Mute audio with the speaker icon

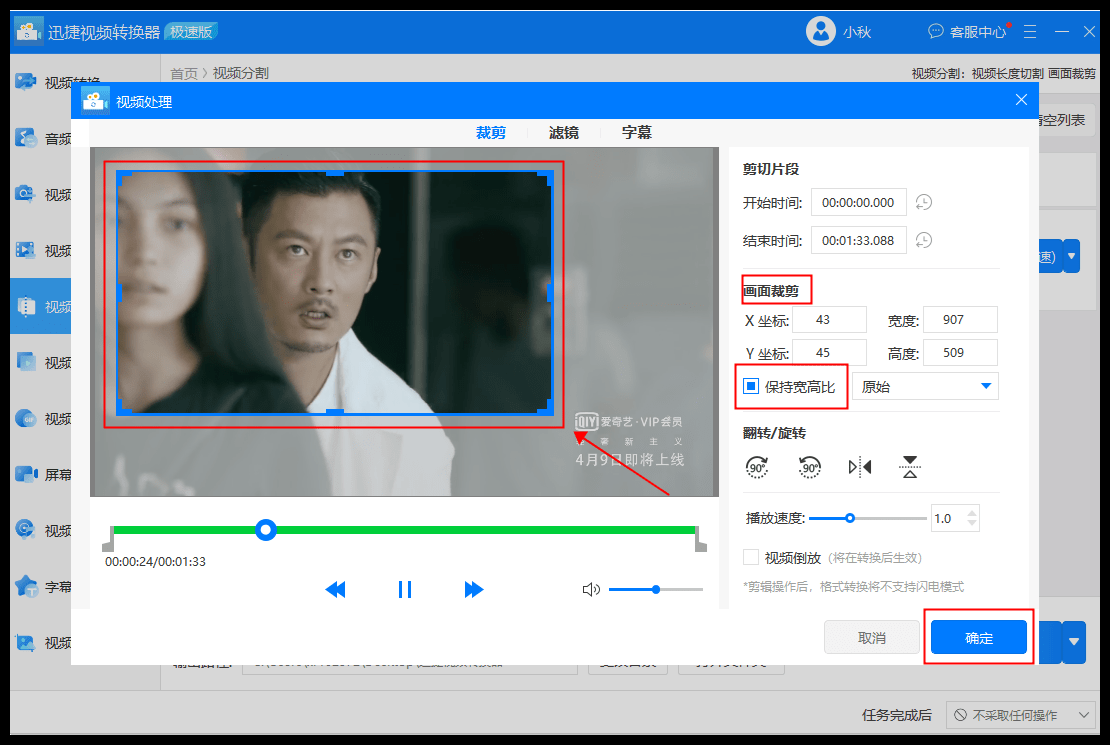[x=591, y=590]
